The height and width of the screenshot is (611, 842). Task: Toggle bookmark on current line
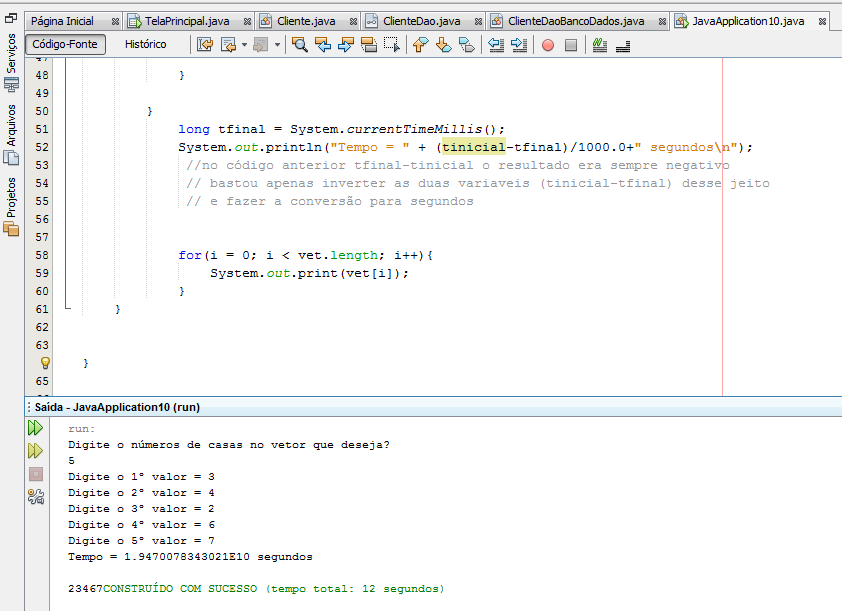click(x=467, y=45)
